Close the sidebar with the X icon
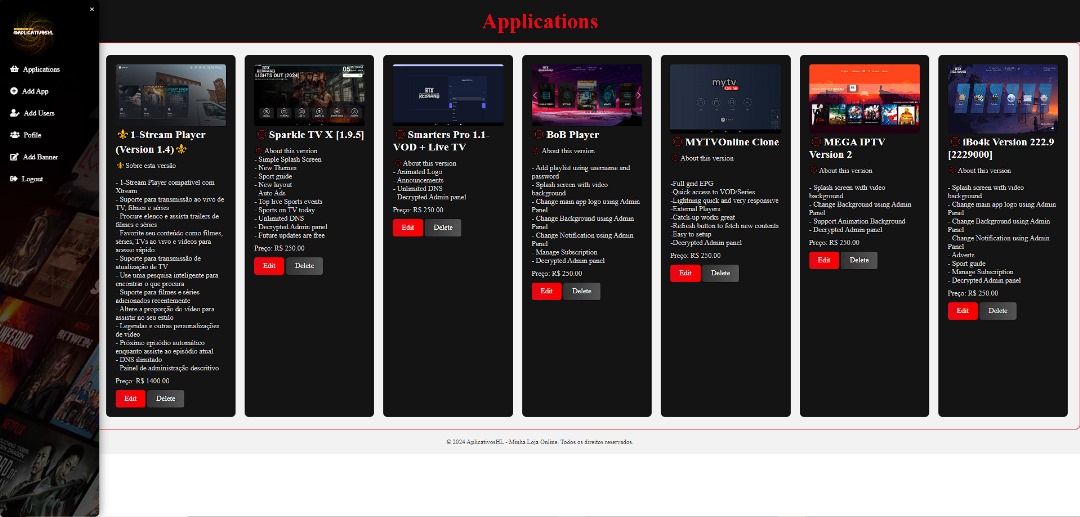Image resolution: width=1080 pixels, height=517 pixels. (x=92, y=9)
